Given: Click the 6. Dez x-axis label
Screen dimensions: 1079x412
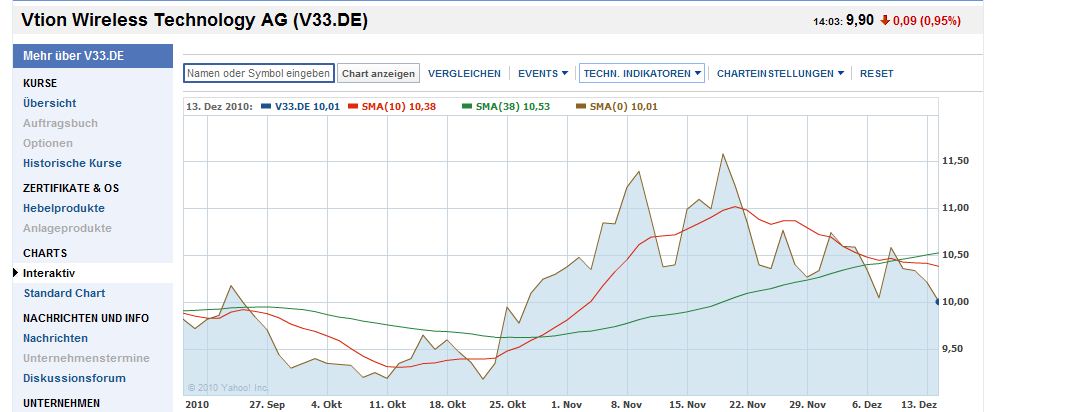Looking at the screenshot, I should pos(867,404).
